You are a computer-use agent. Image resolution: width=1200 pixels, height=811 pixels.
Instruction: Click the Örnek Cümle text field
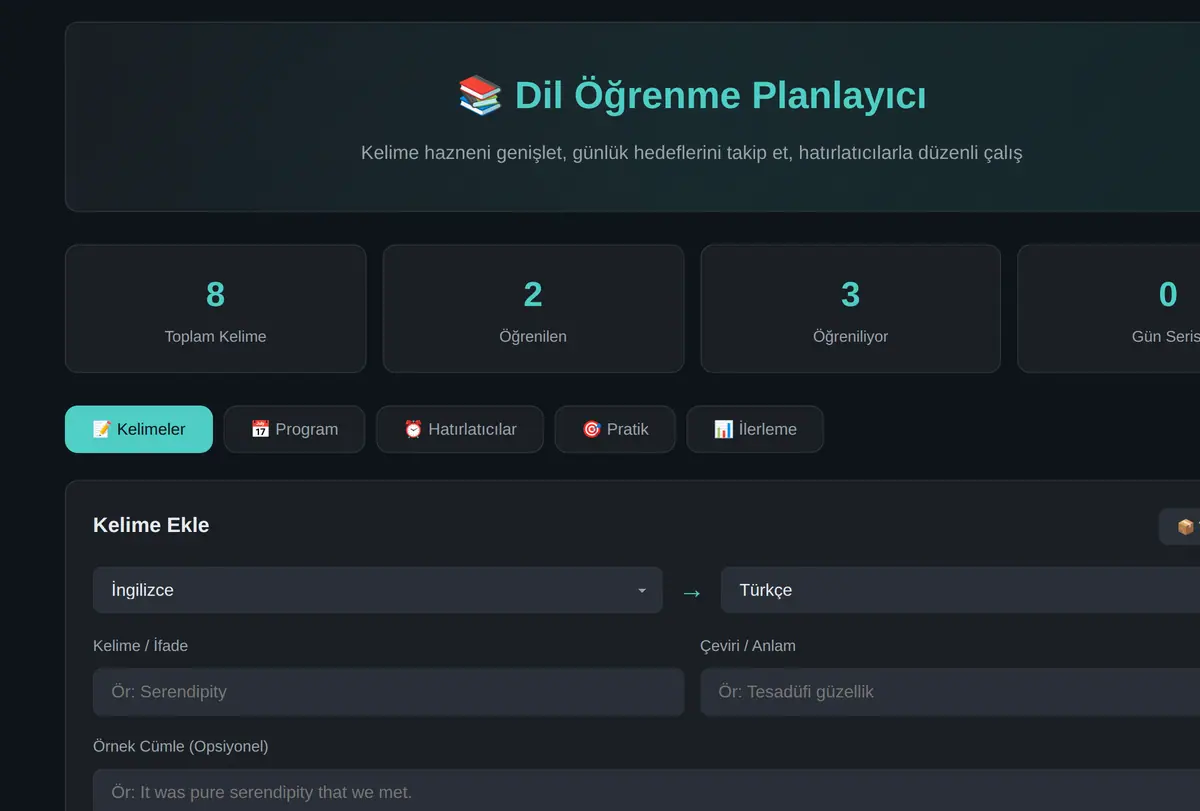coord(646,791)
